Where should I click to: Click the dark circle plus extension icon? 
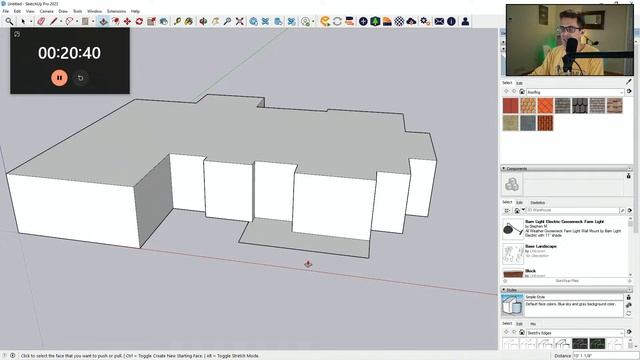363,21
